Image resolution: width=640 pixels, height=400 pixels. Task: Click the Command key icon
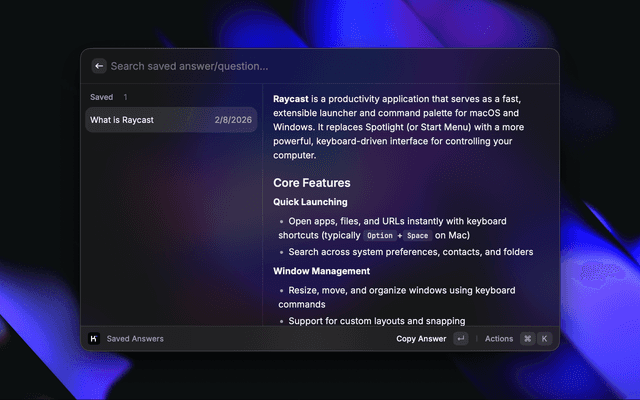[528, 339]
